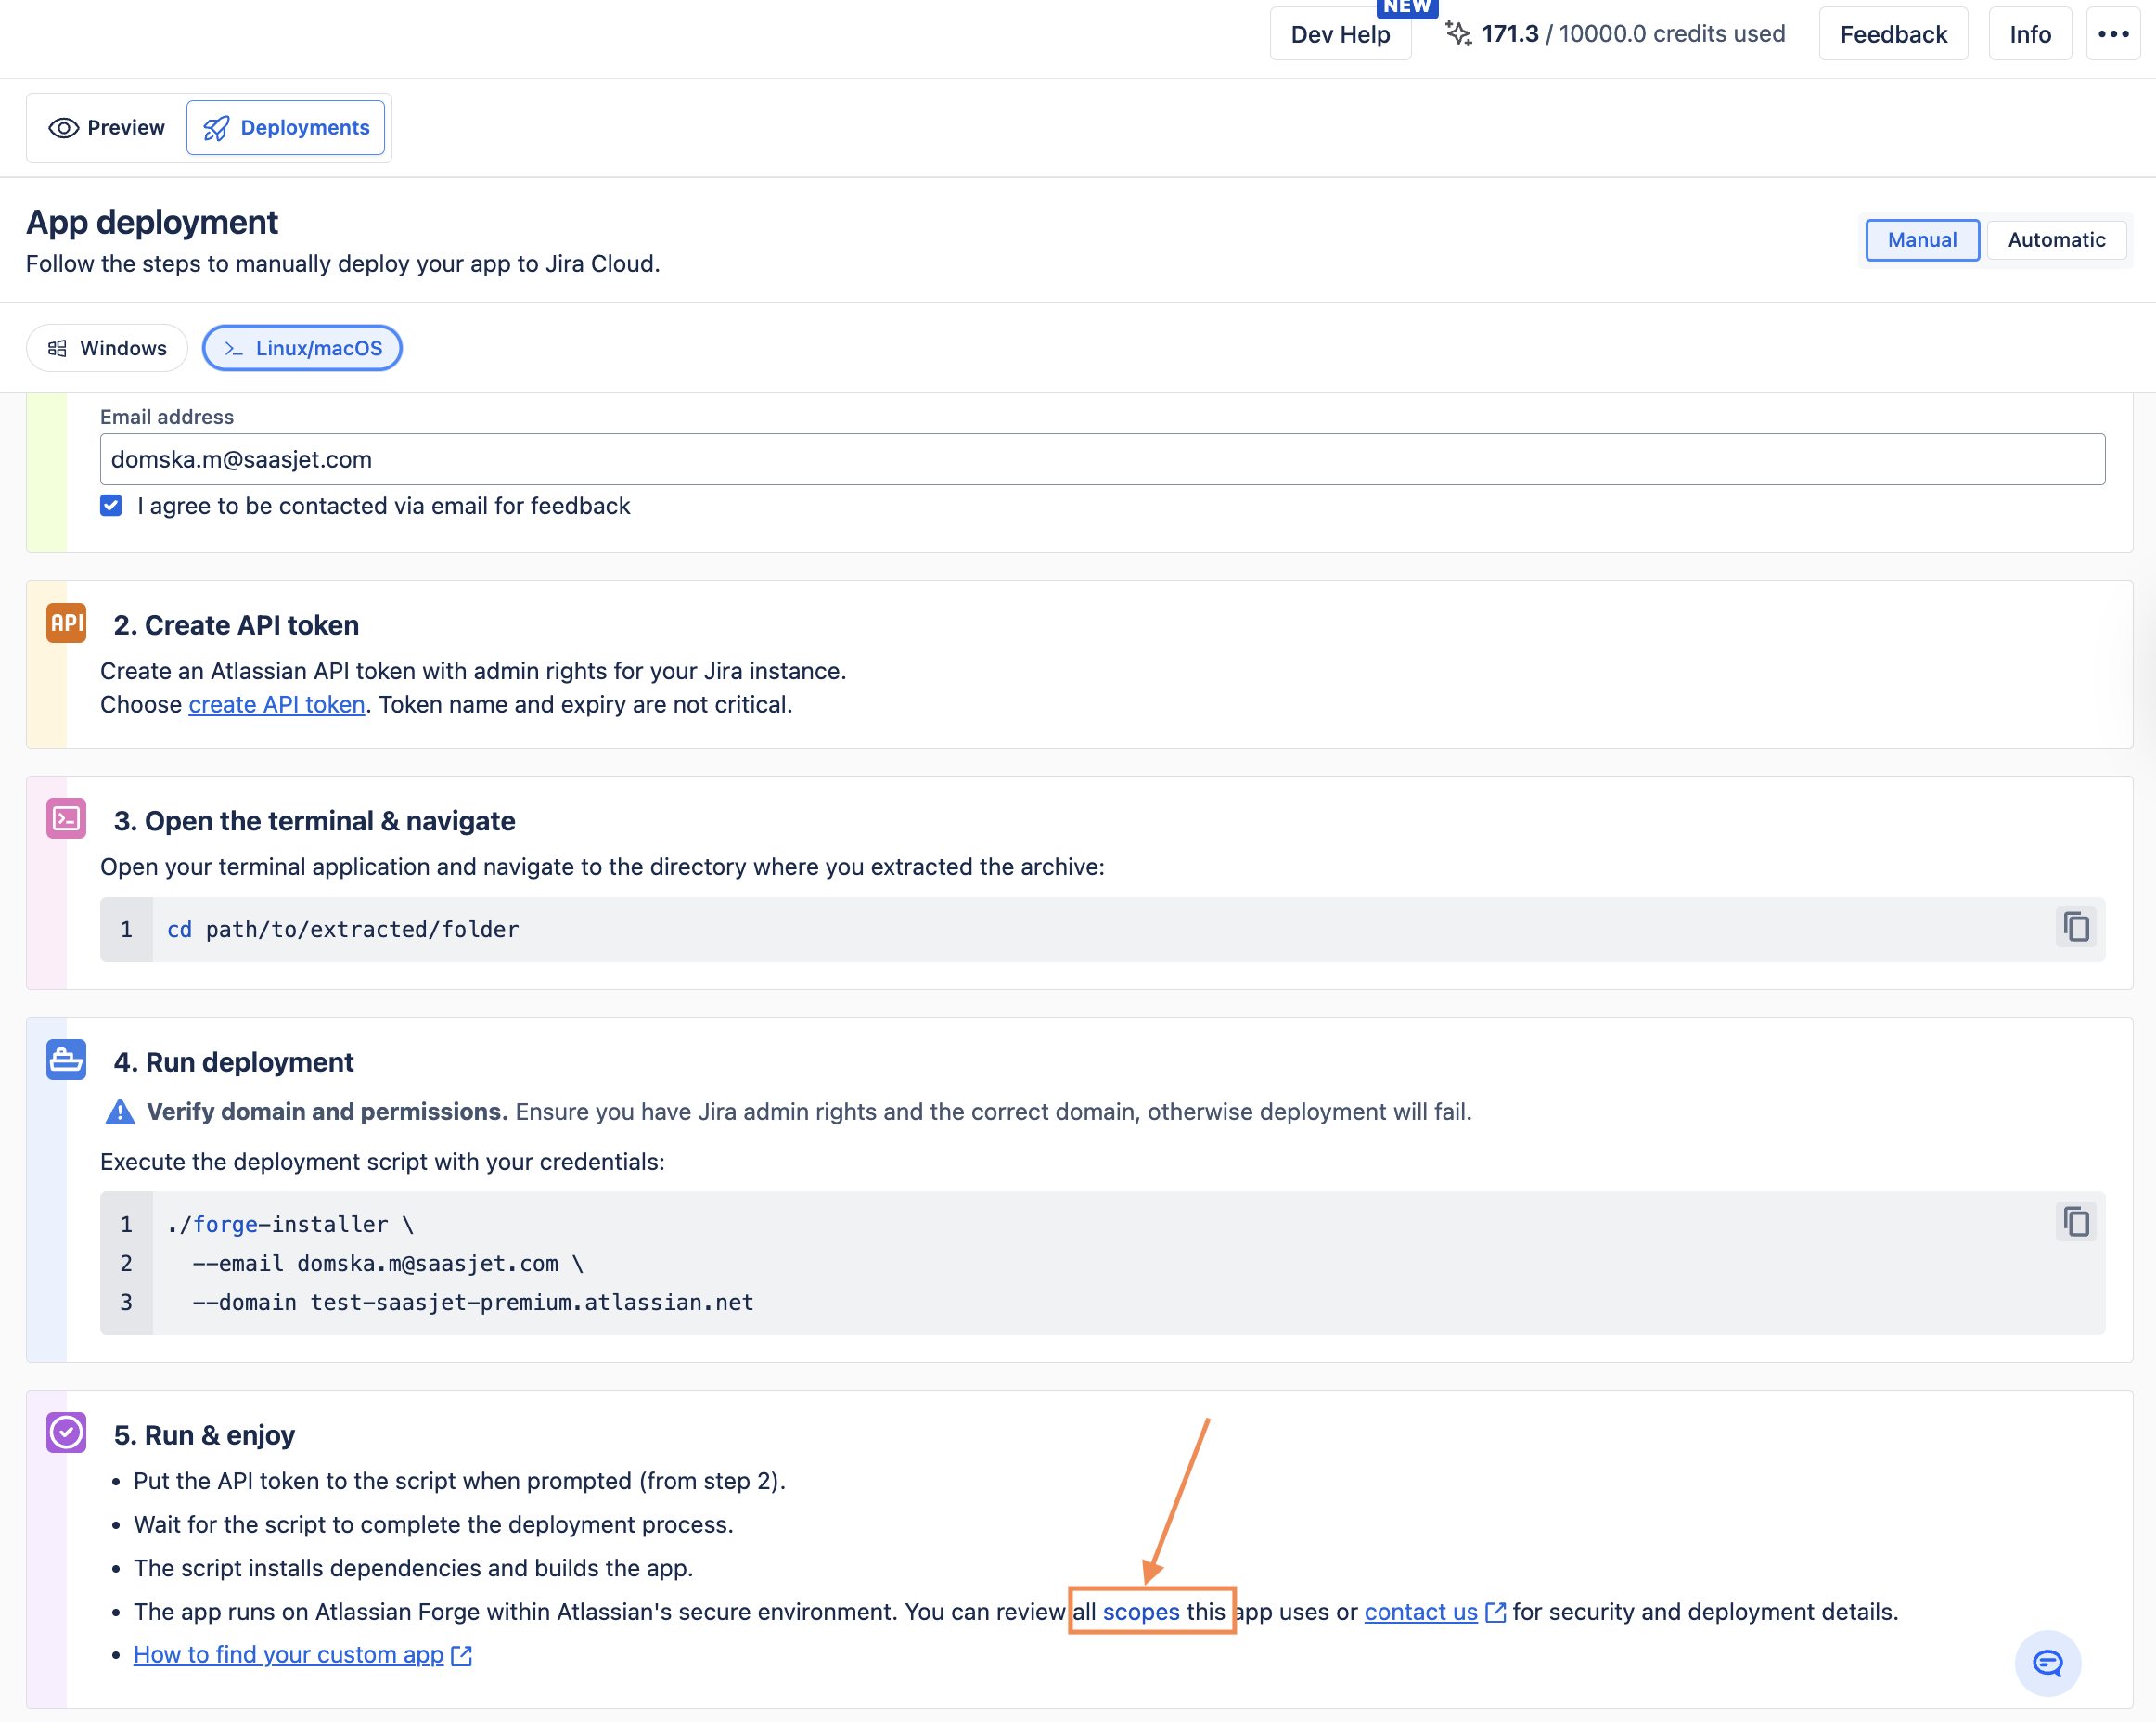Open the Dev Help button

click(x=1340, y=34)
